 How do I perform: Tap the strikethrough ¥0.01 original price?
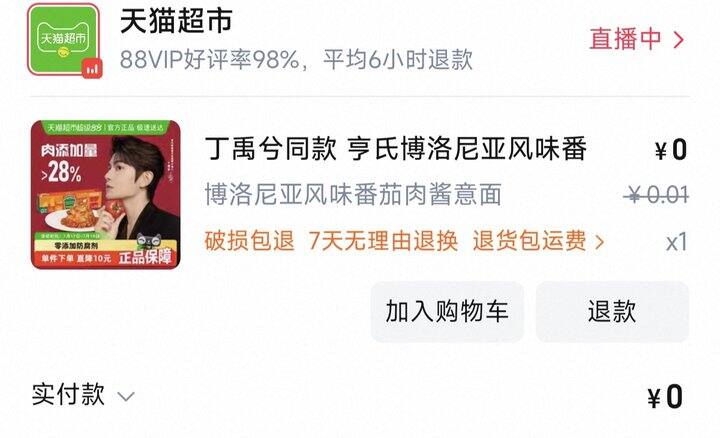tap(656, 195)
